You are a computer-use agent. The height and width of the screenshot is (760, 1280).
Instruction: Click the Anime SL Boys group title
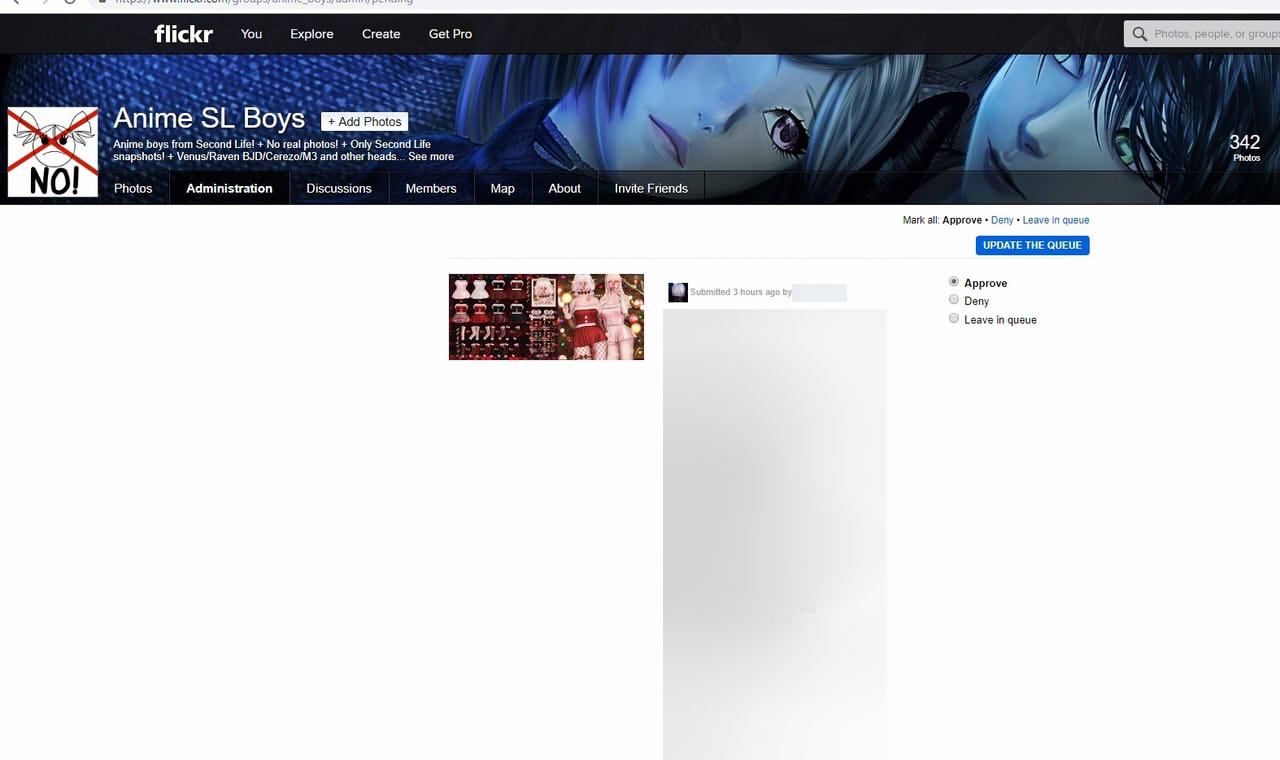[x=209, y=118]
